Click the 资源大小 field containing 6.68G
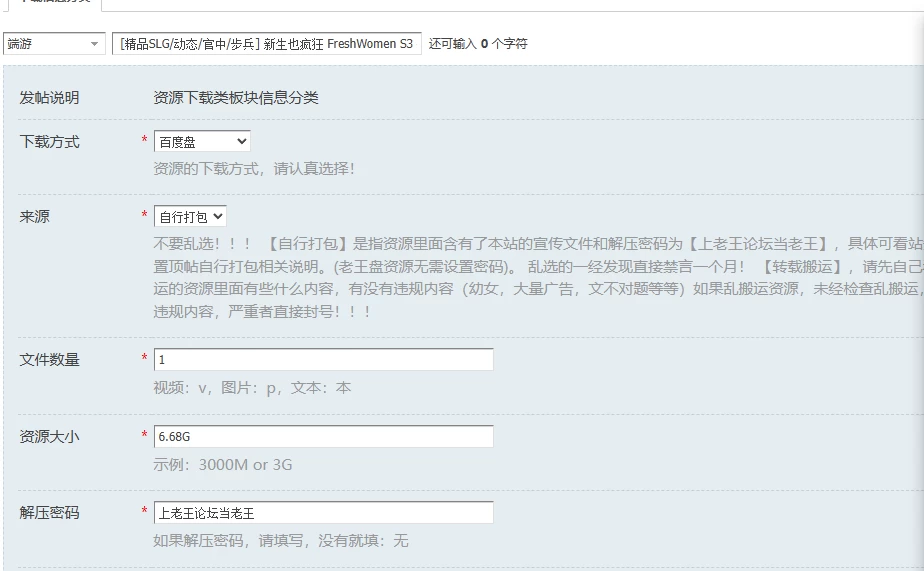 coord(324,436)
